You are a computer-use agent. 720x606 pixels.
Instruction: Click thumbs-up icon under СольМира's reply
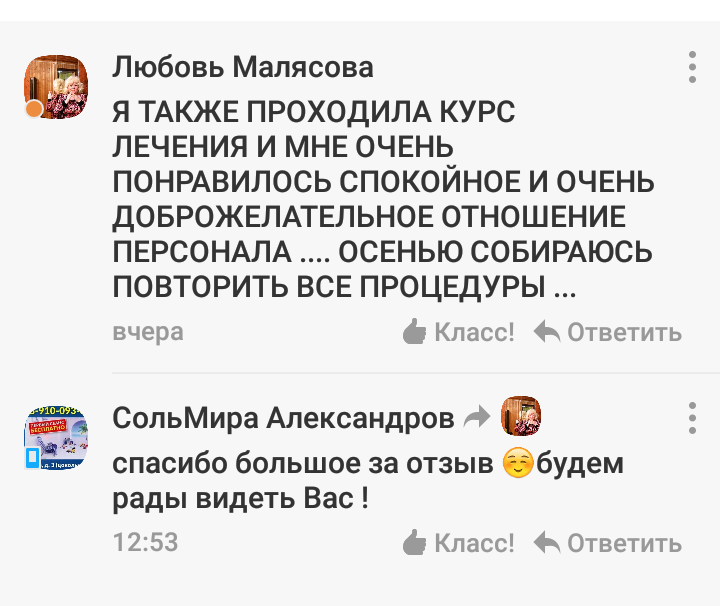tap(415, 543)
